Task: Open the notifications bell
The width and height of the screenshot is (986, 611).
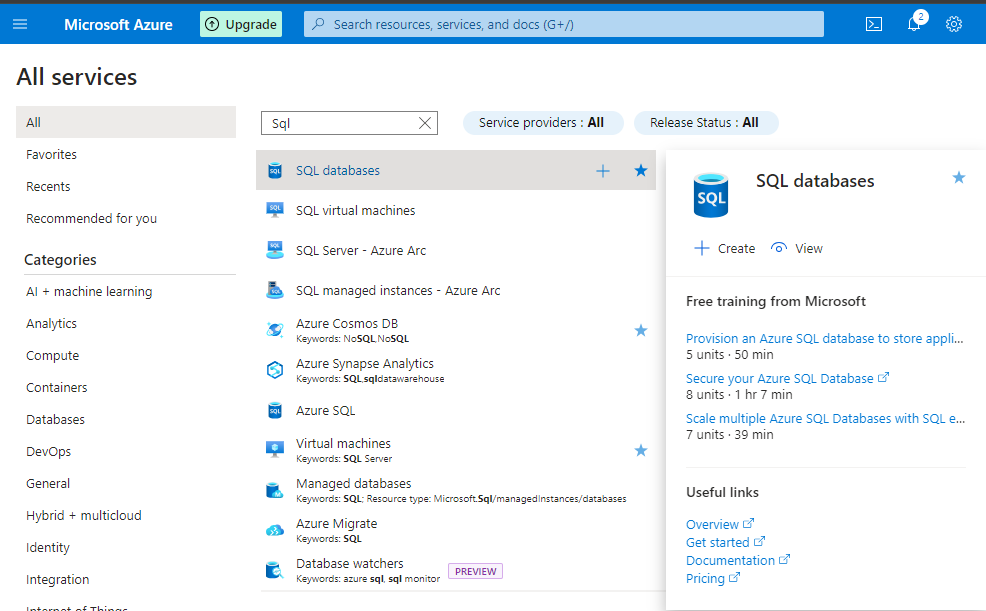Action: click(x=914, y=25)
